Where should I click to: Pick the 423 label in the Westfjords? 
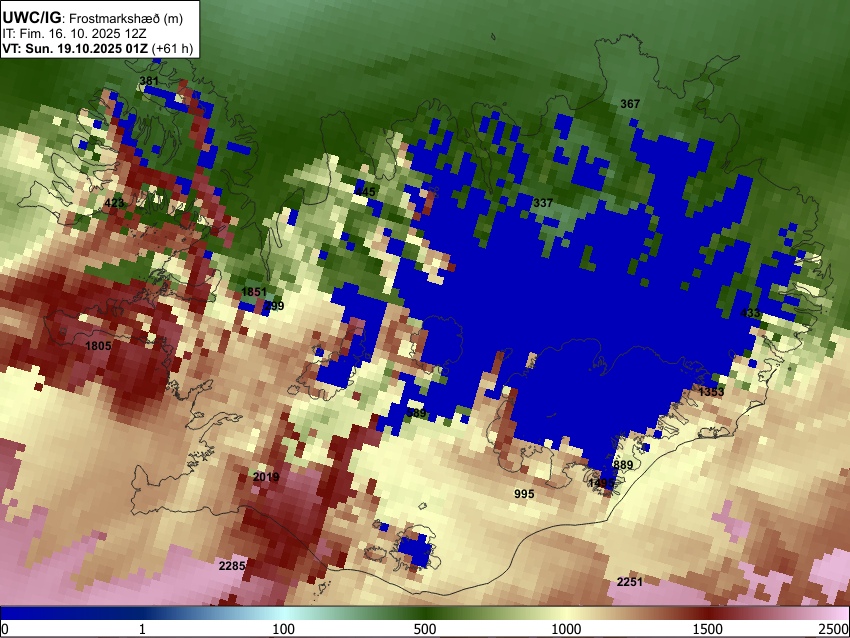tap(114, 203)
